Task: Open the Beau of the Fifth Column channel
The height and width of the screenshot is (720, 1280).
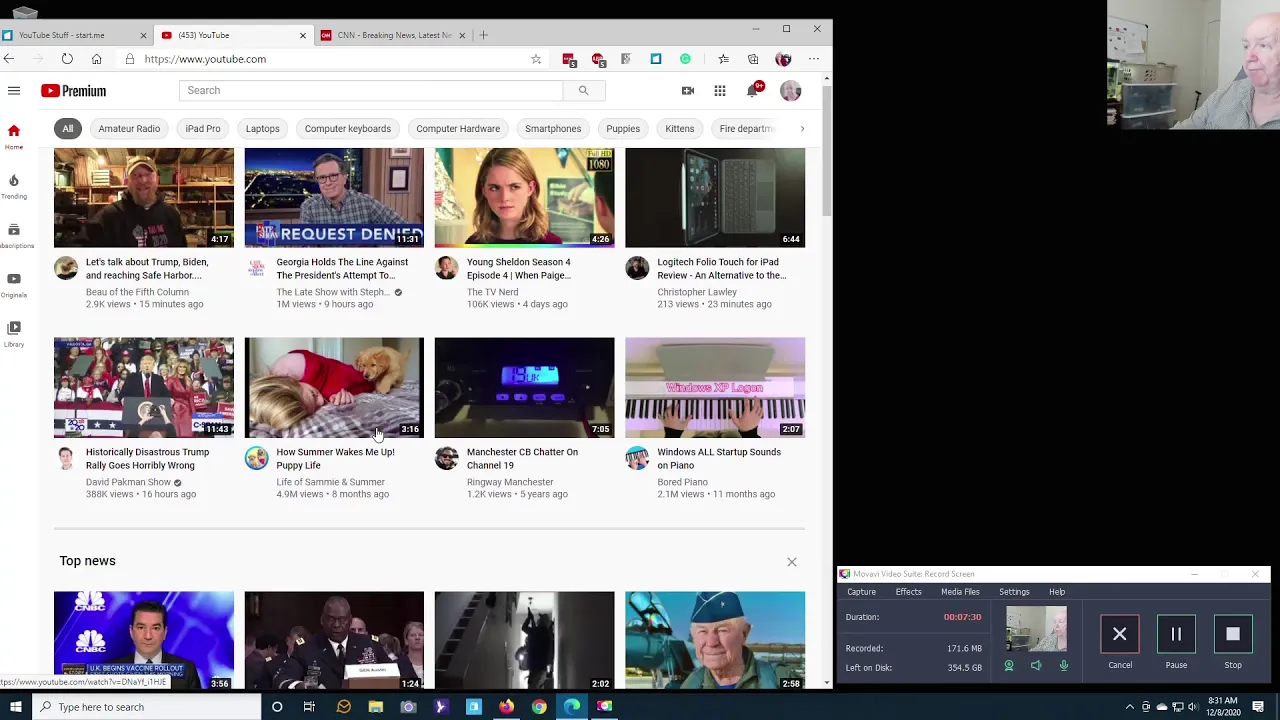Action: 137,292
